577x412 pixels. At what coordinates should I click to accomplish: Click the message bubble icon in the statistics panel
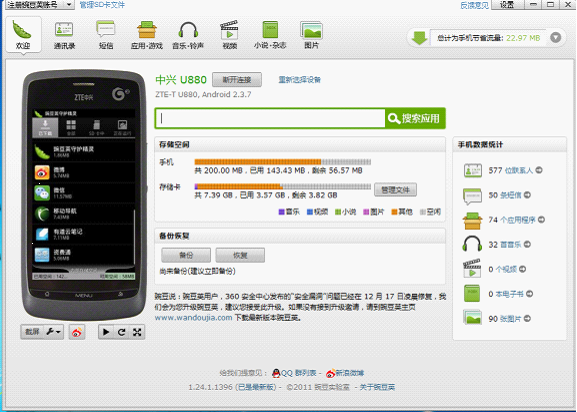coord(472,195)
